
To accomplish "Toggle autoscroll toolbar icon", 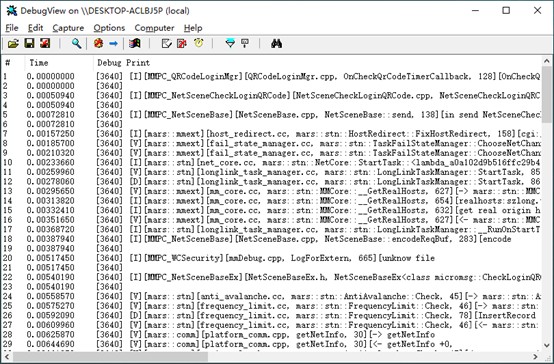I will [x=182, y=43].
